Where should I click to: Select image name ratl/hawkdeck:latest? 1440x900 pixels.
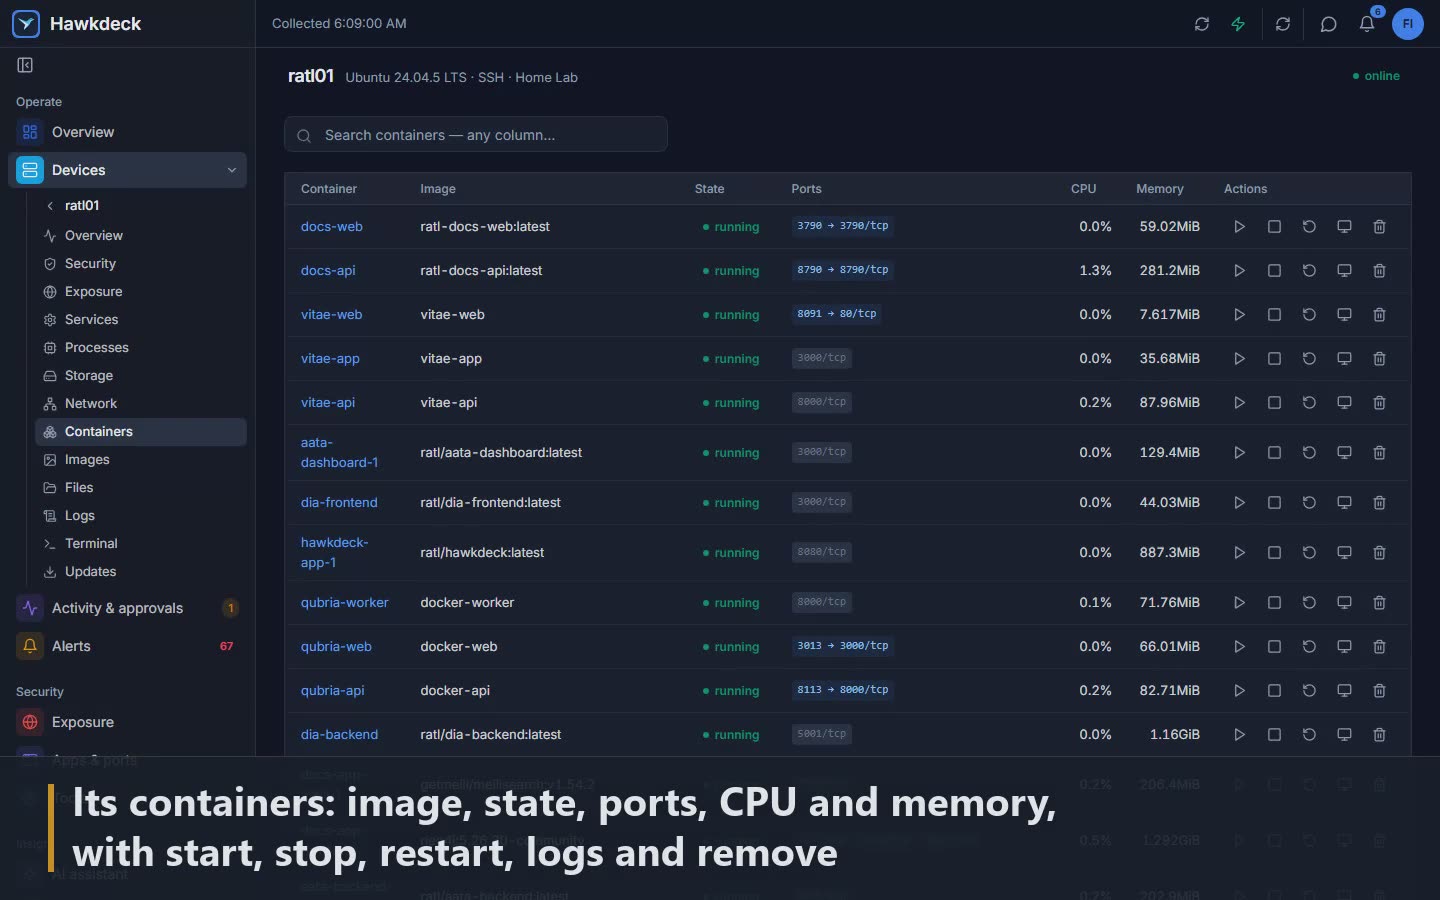pyautogui.click(x=483, y=553)
